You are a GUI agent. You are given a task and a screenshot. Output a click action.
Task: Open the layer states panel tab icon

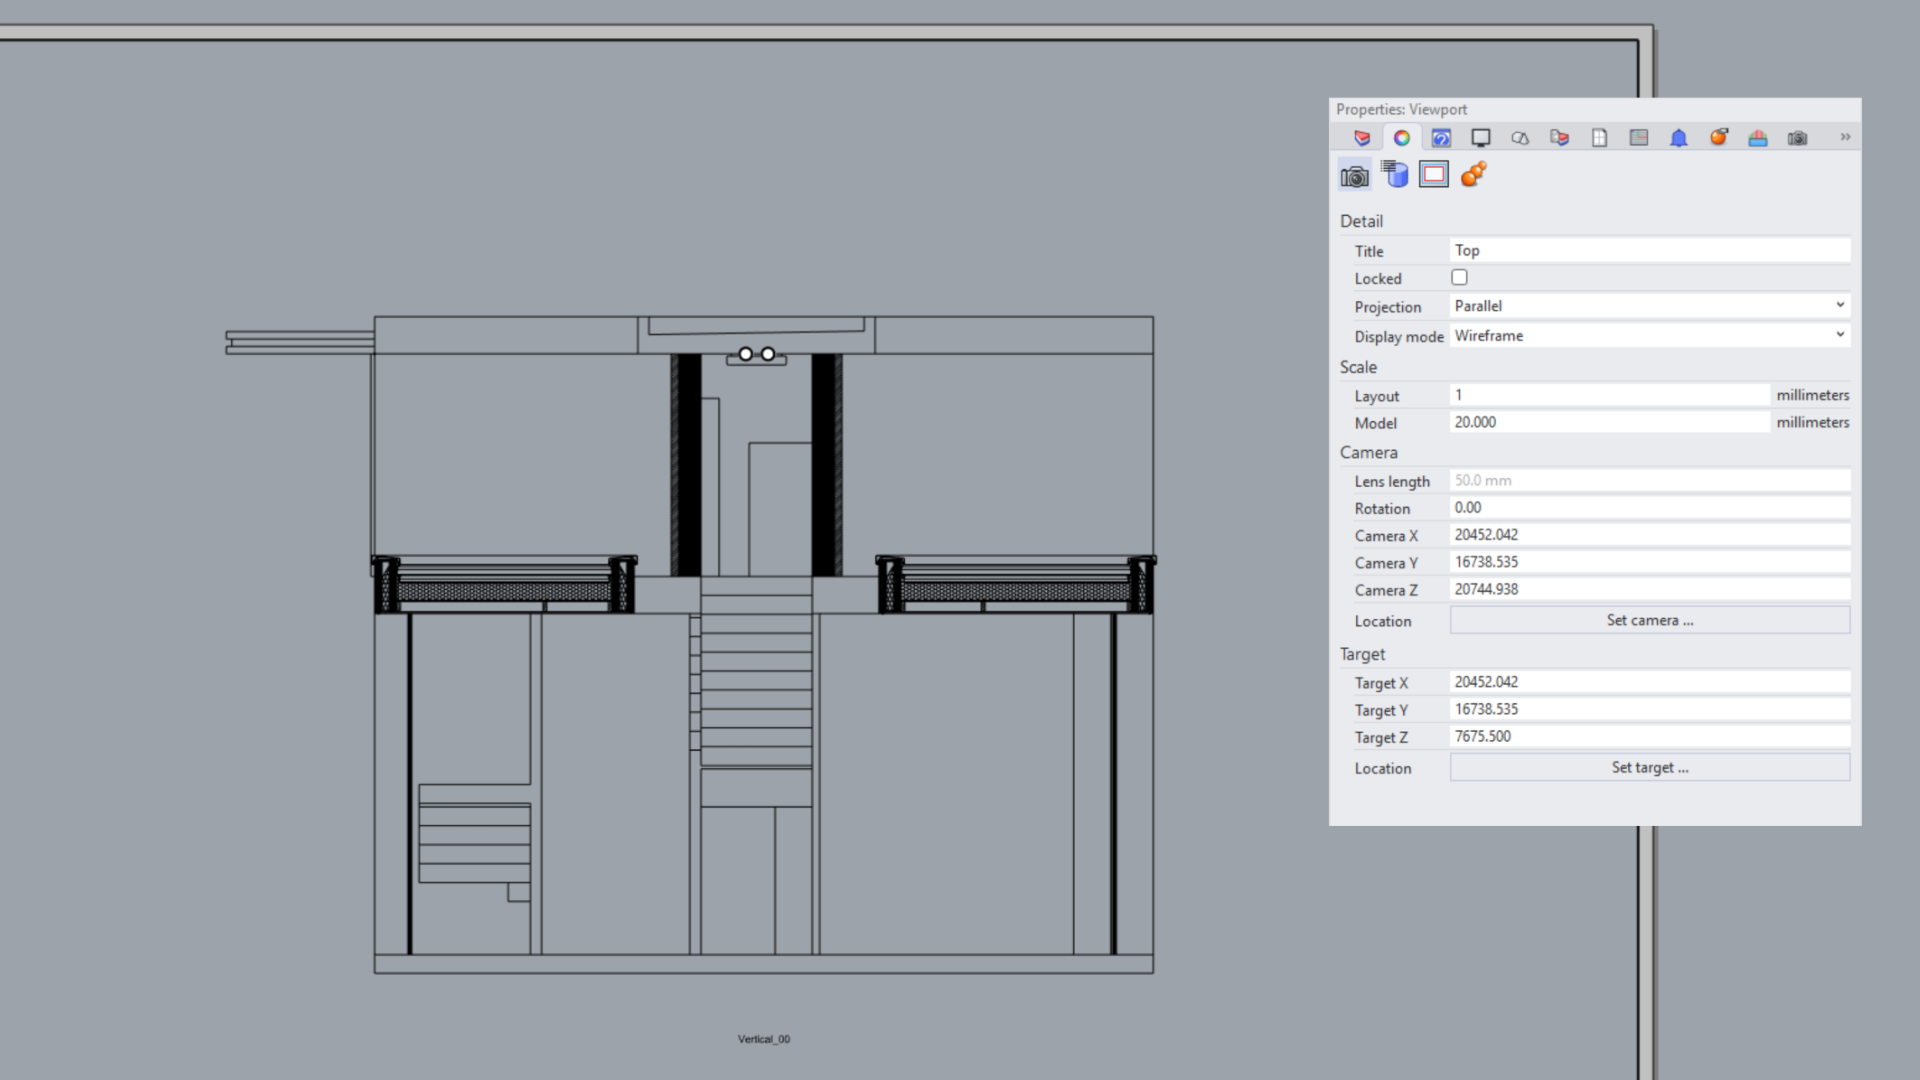[x=1560, y=138]
